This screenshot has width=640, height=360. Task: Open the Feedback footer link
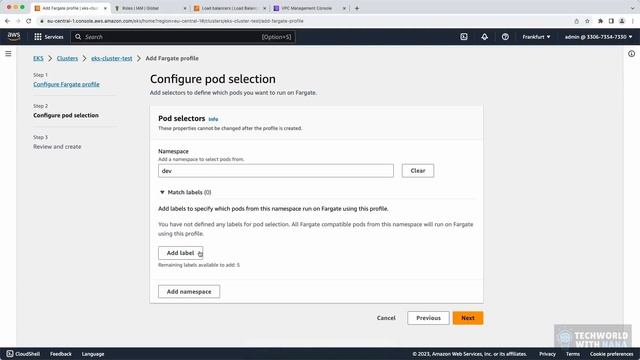[x=61, y=354]
